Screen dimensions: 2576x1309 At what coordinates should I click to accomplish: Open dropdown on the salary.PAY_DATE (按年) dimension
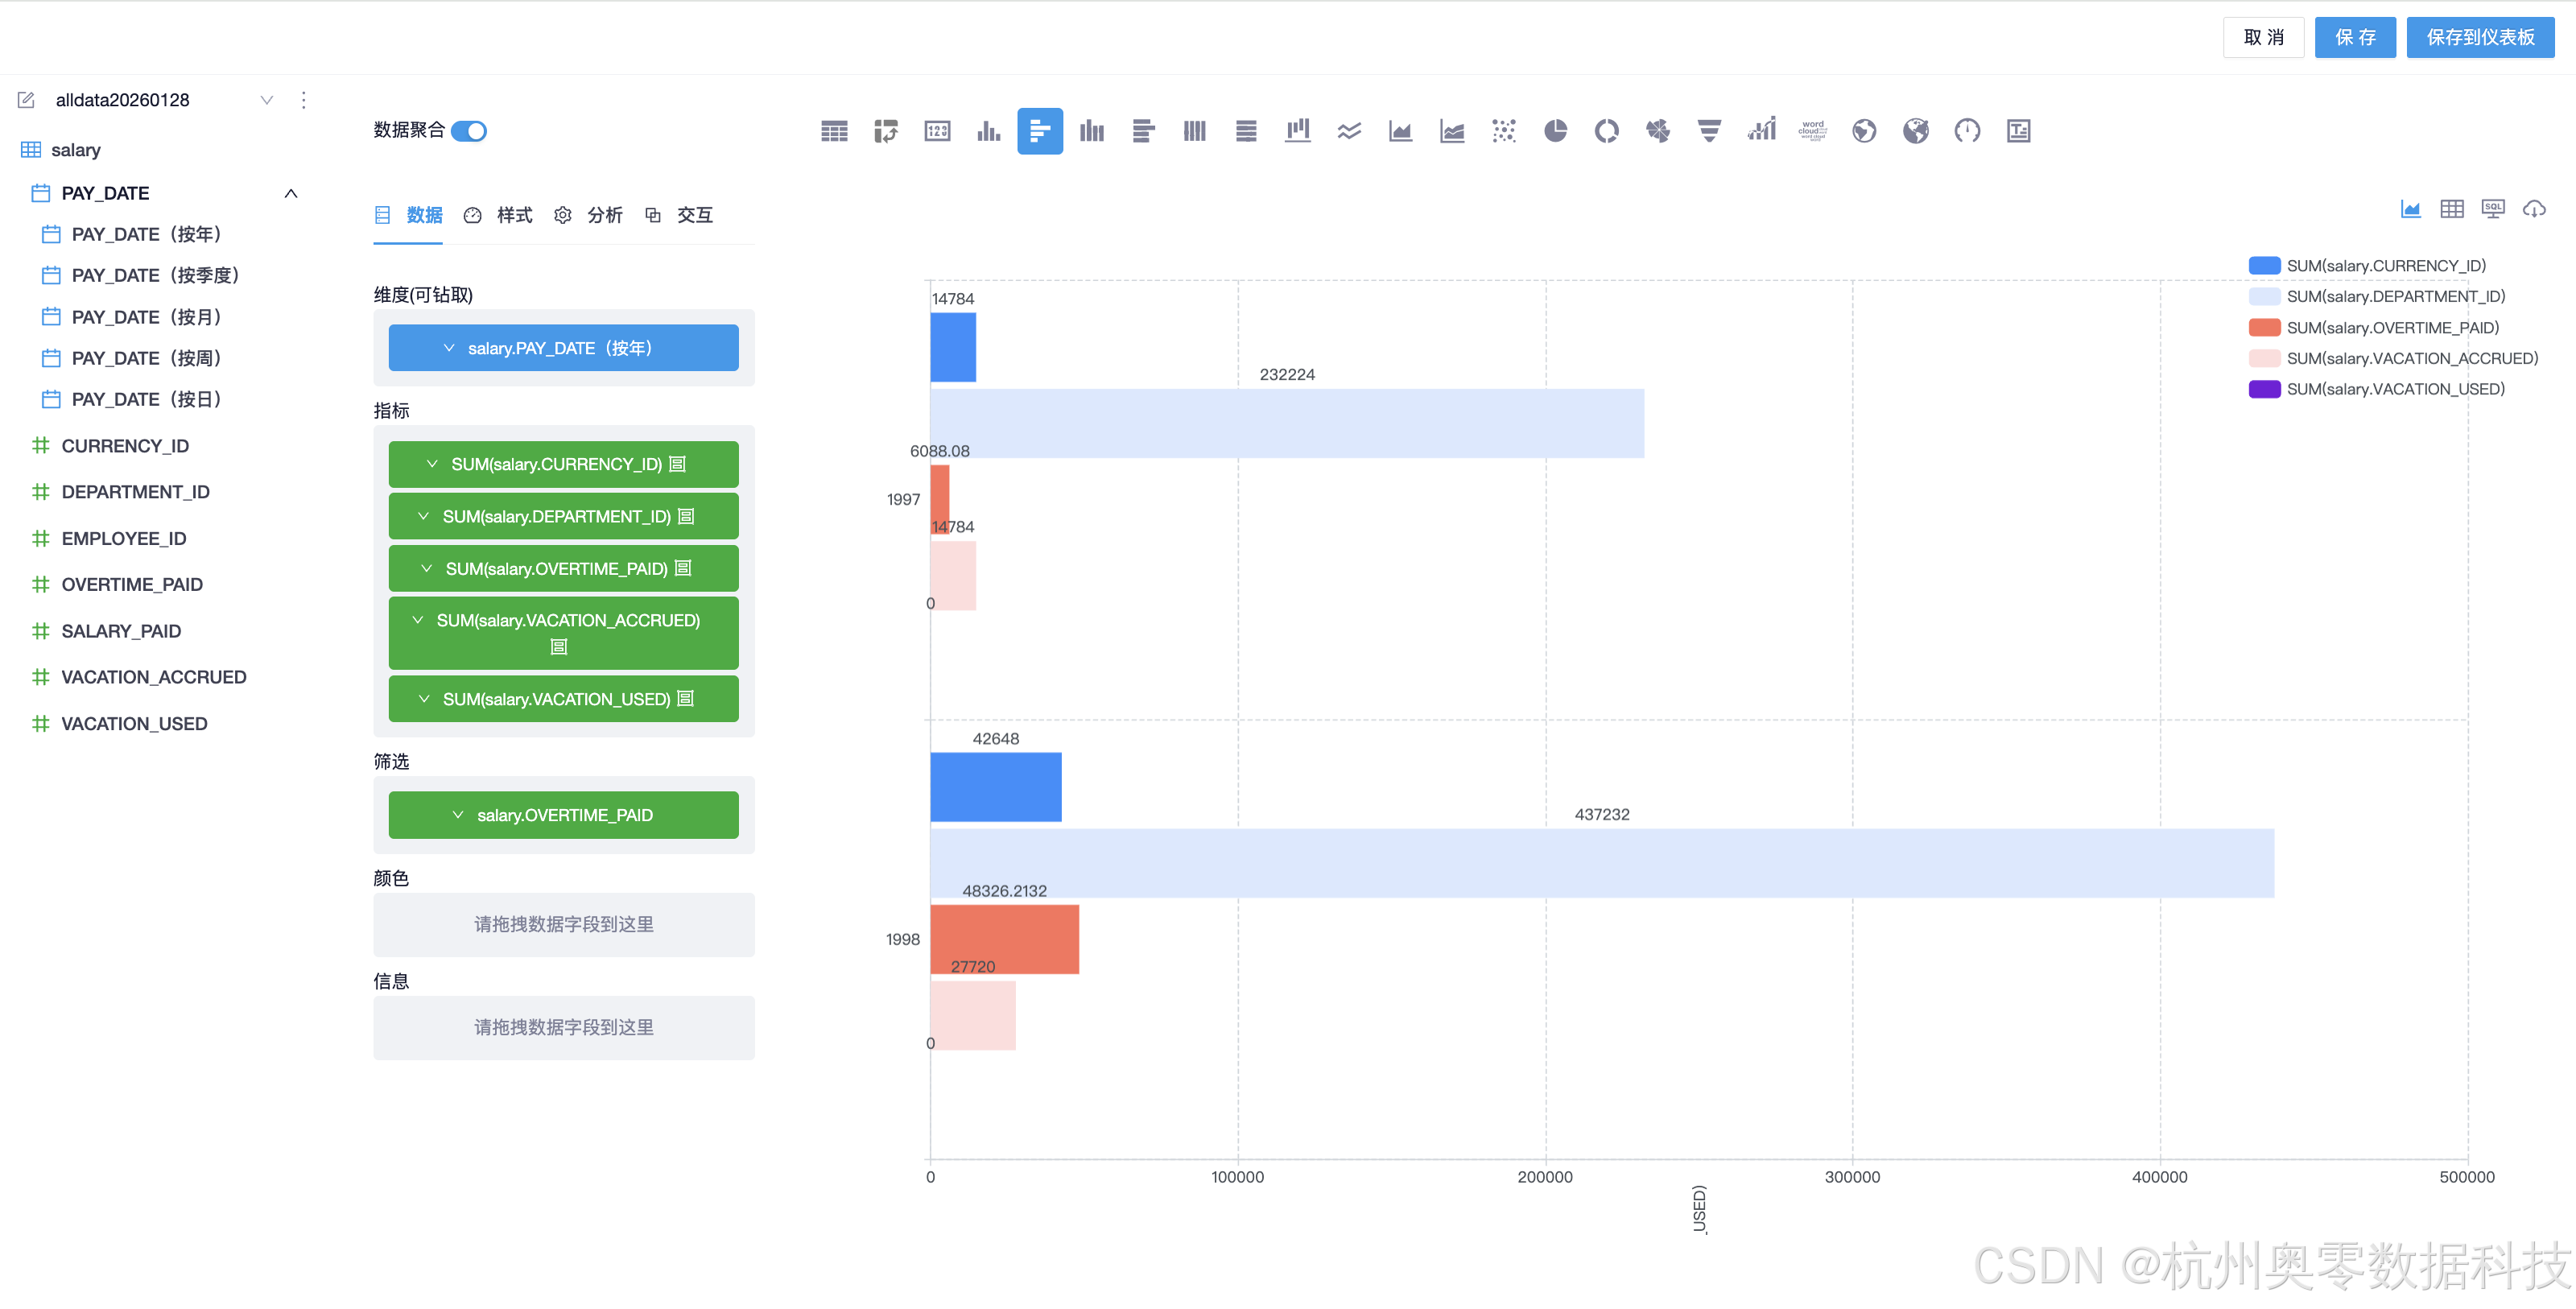point(449,348)
